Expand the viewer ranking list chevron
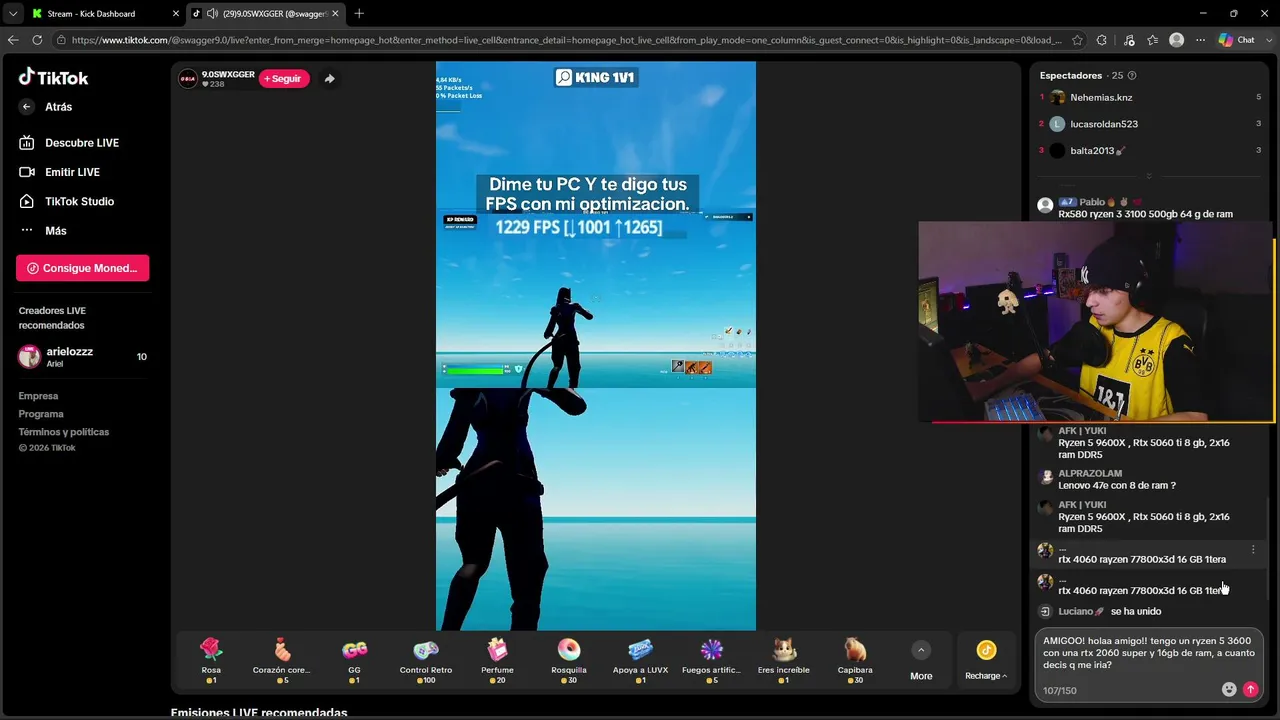 click(x=1149, y=176)
